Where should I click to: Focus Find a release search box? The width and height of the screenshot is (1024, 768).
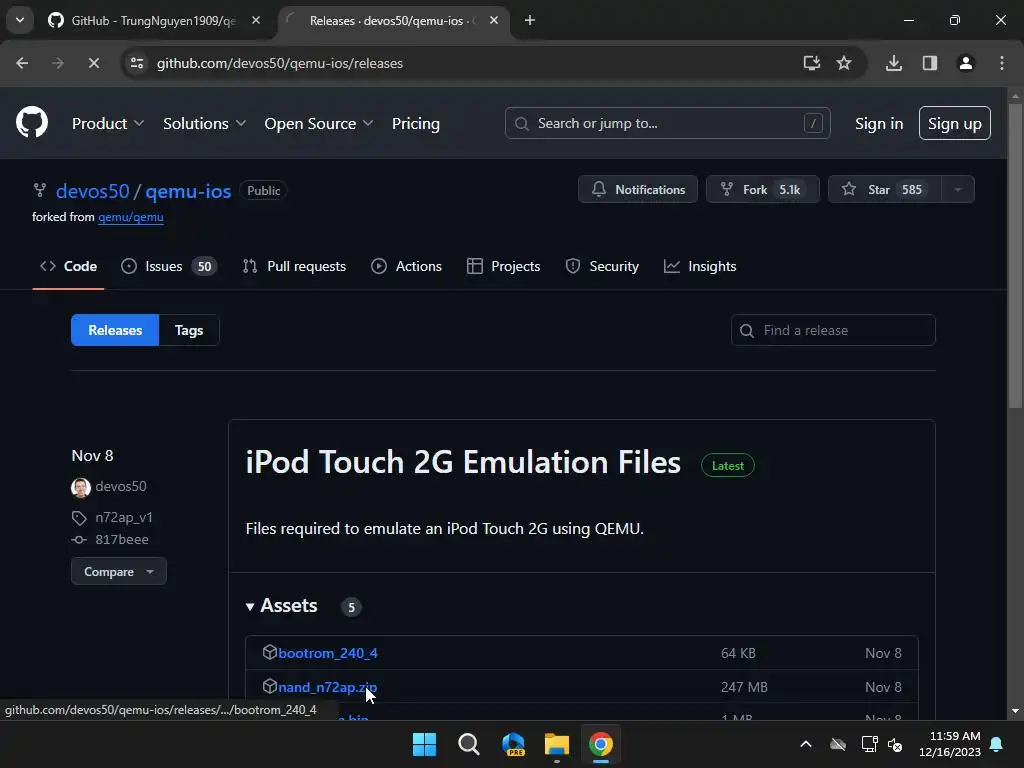tap(833, 330)
